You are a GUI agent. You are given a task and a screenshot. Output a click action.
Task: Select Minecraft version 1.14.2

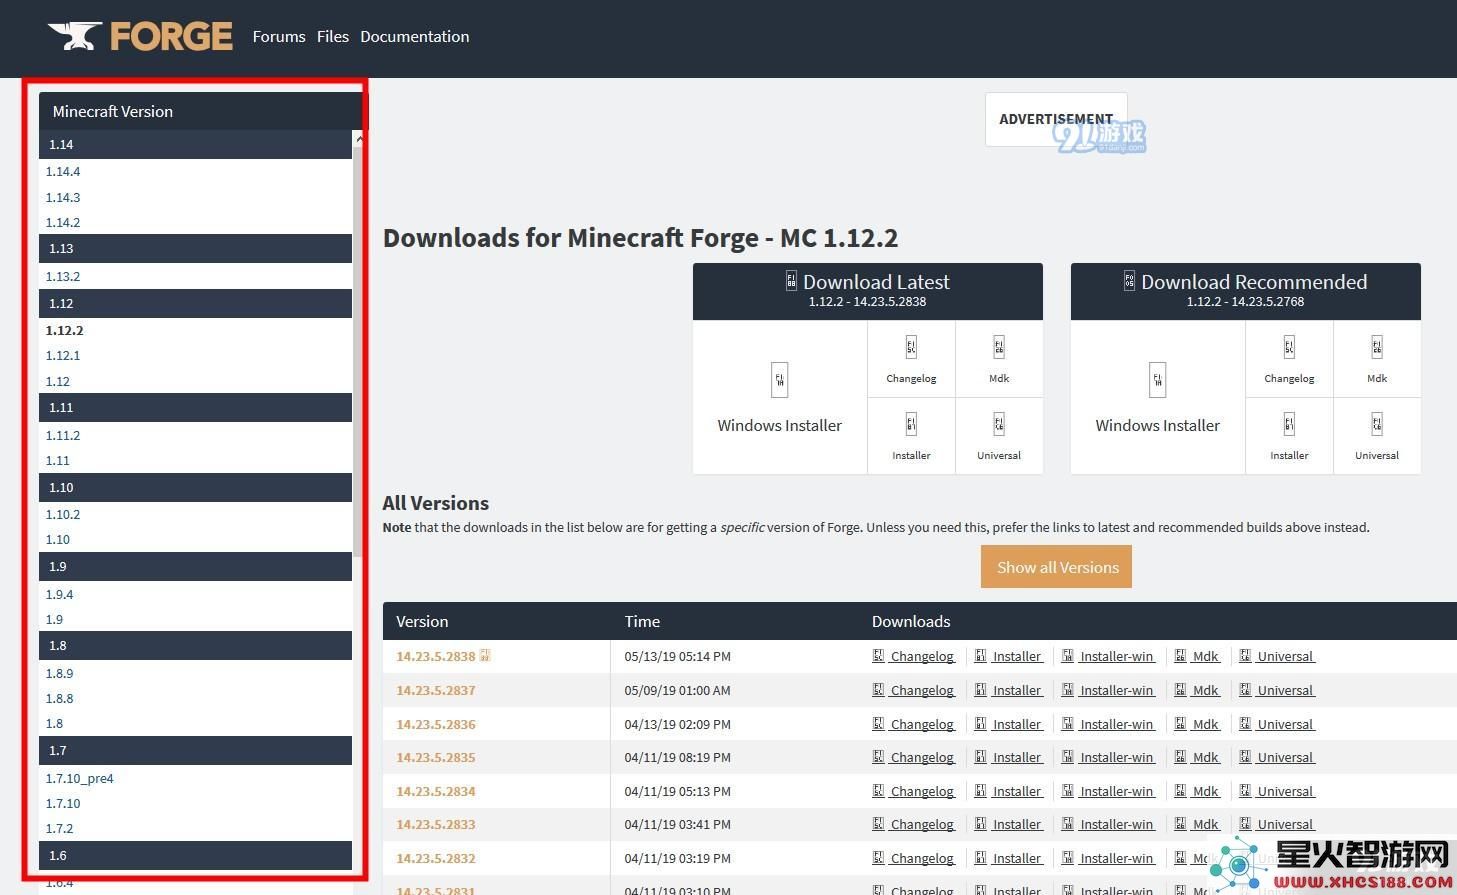pyautogui.click(x=63, y=222)
